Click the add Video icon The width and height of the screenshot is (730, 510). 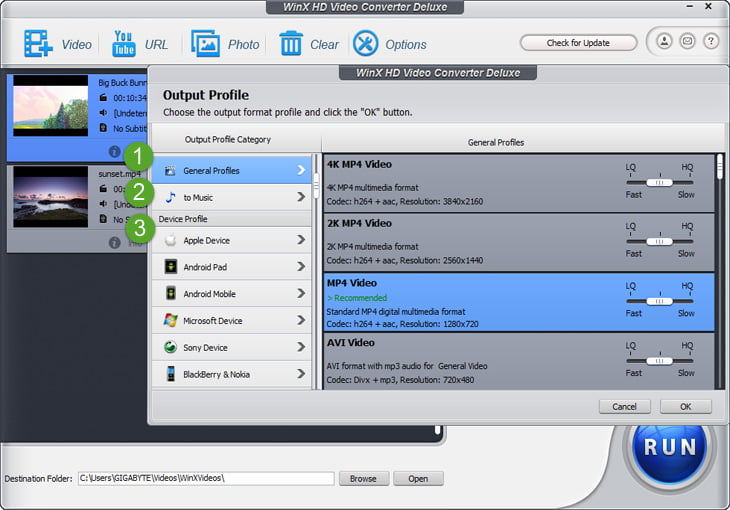[39, 44]
